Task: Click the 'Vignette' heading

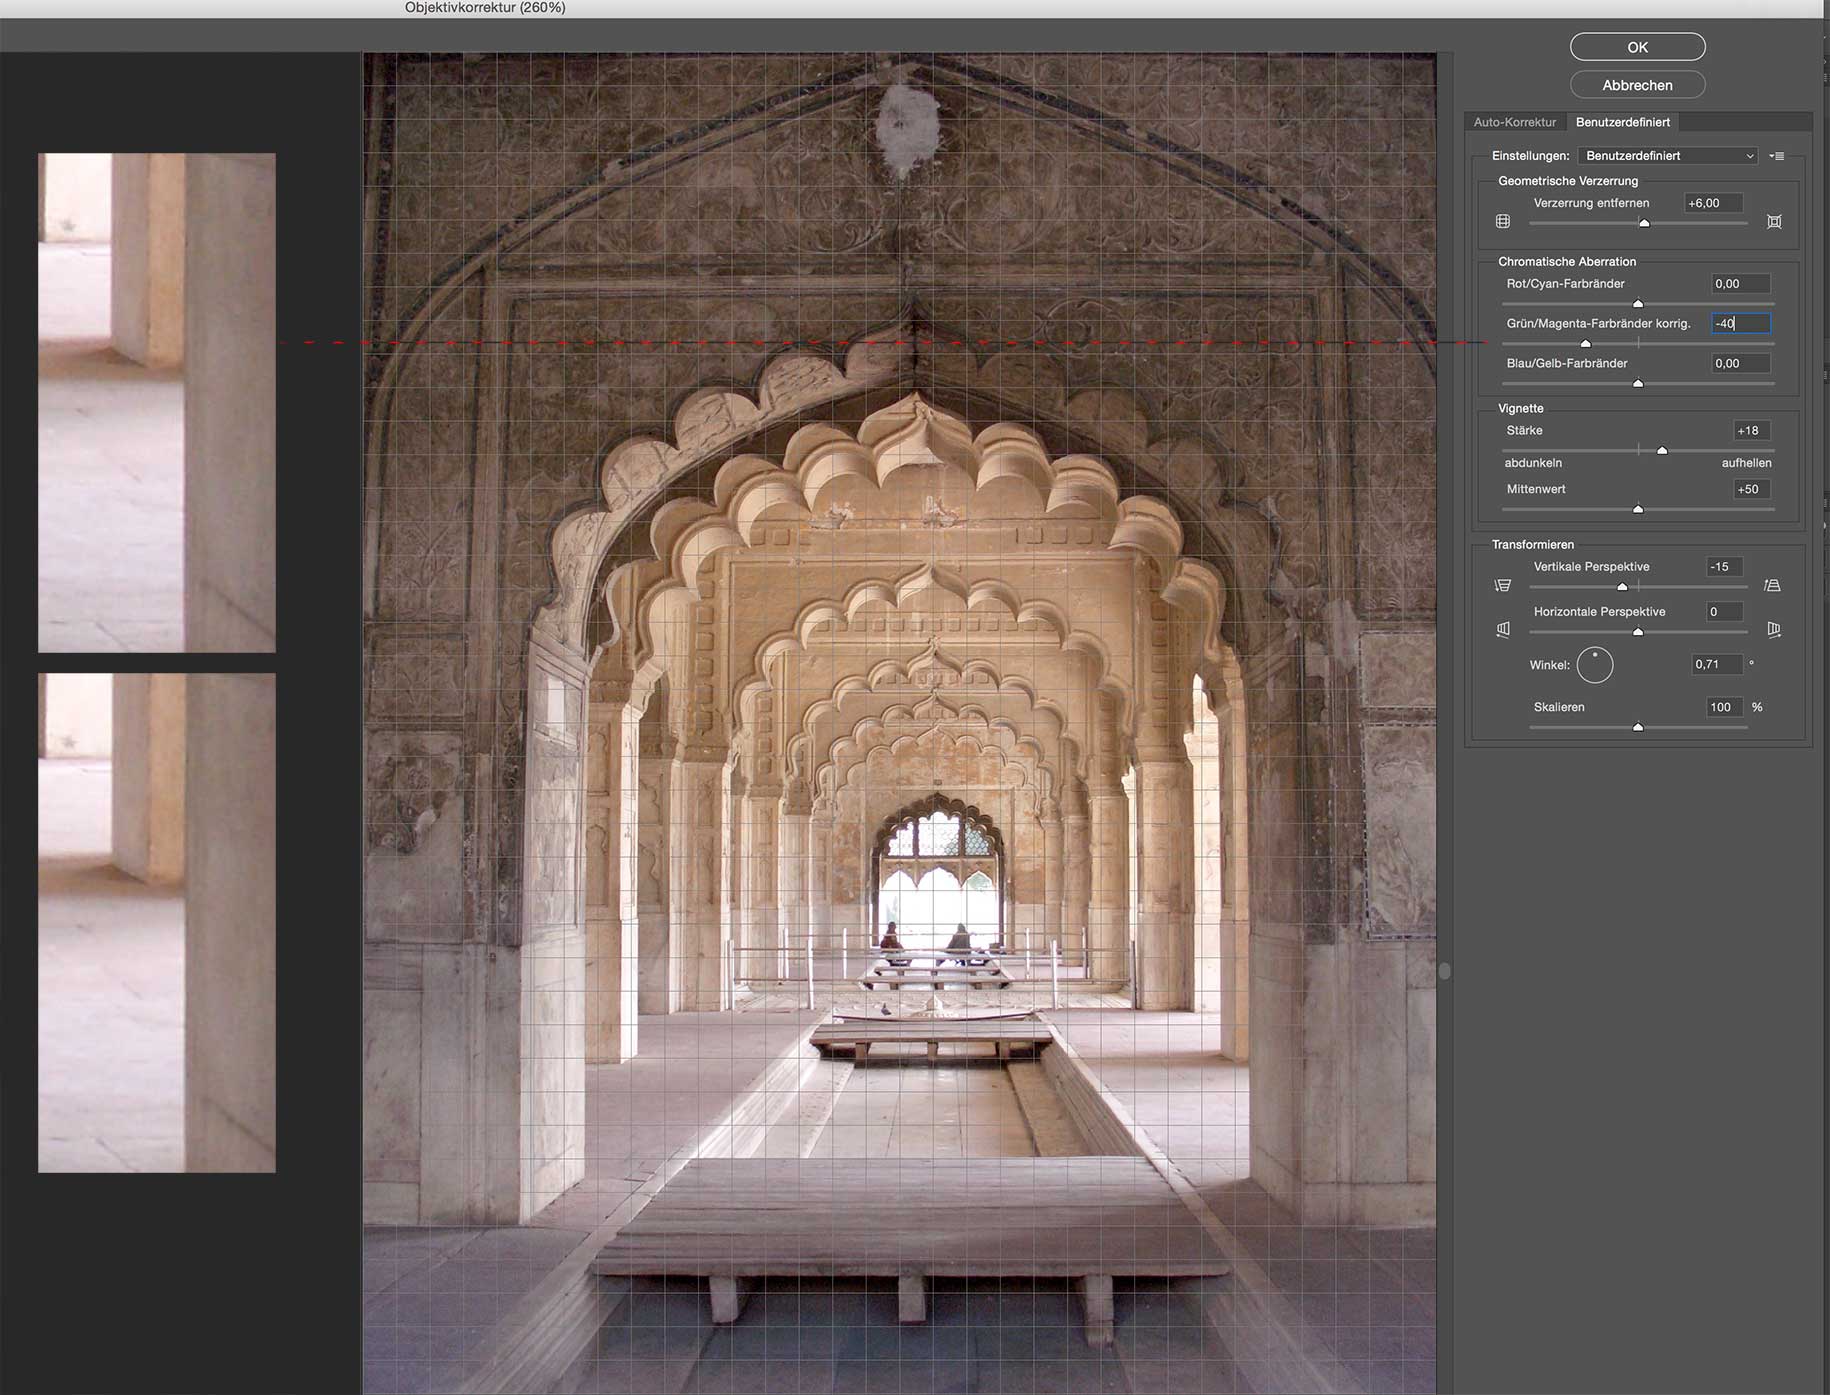Action: coord(1521,409)
